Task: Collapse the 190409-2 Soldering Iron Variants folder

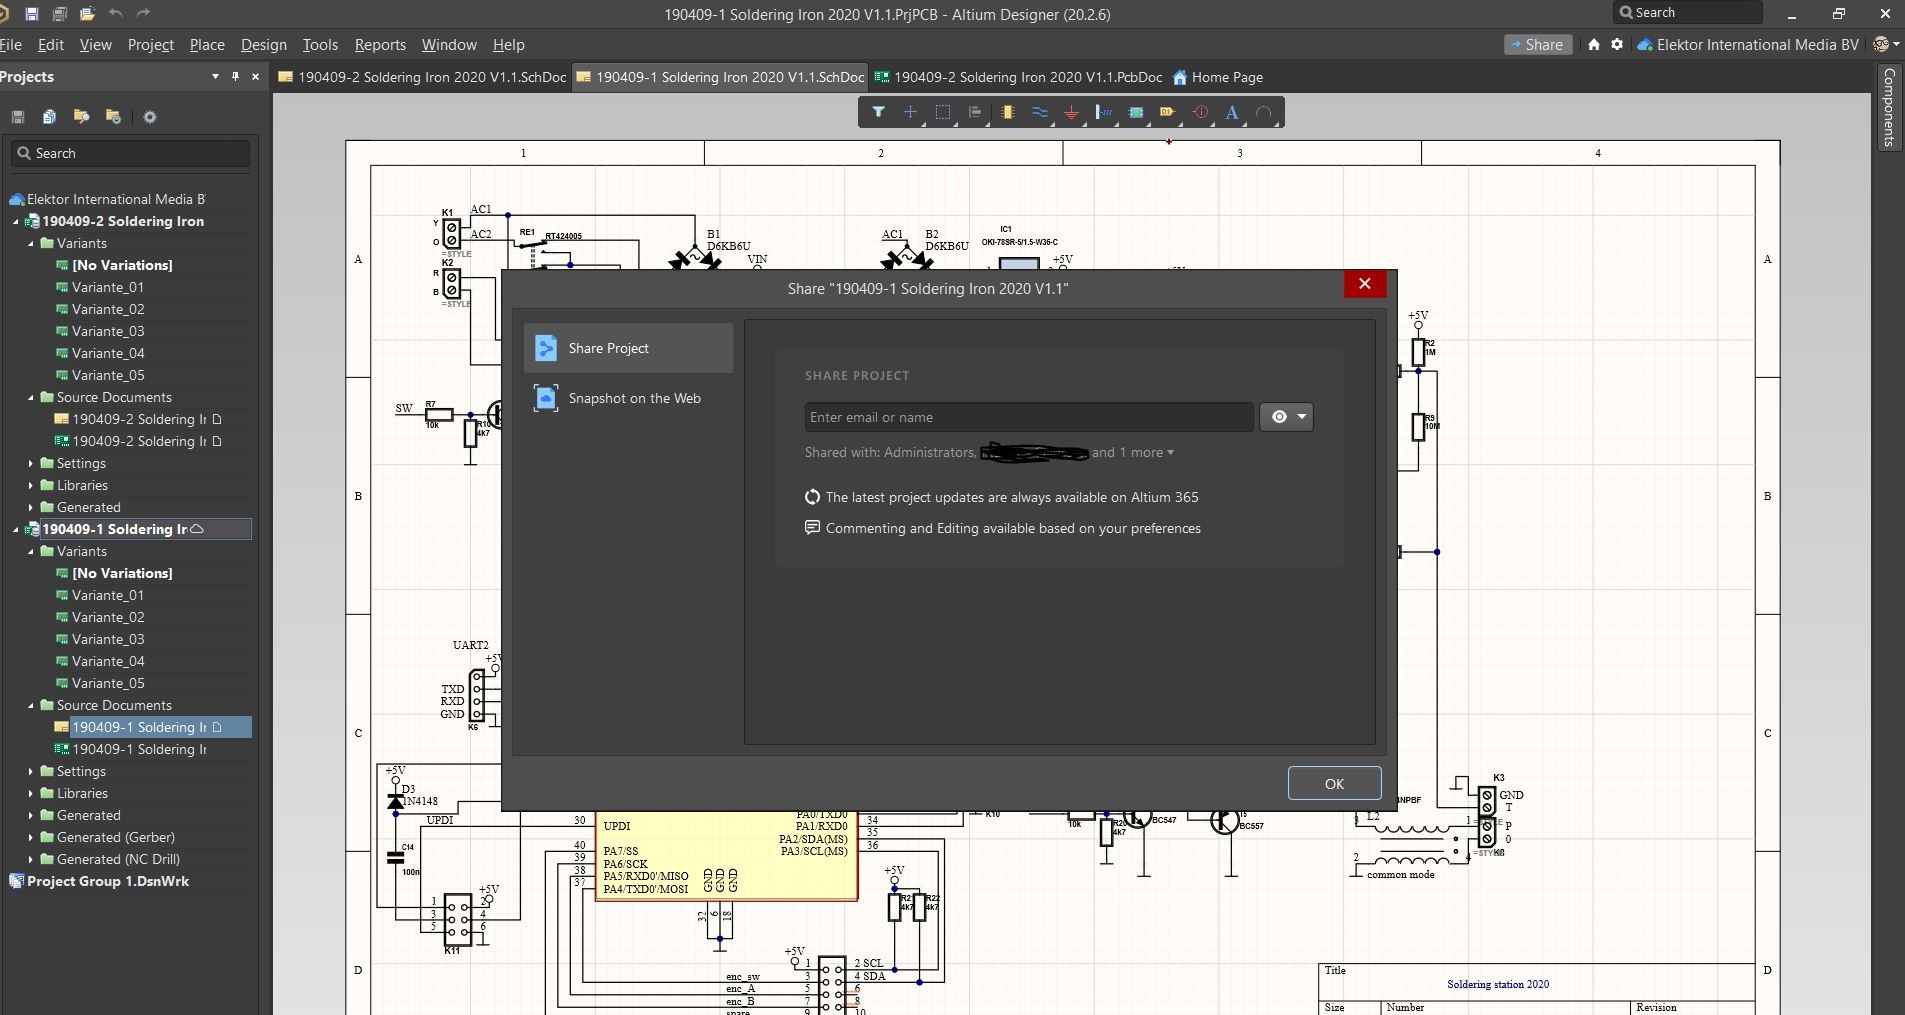Action: click(x=31, y=243)
